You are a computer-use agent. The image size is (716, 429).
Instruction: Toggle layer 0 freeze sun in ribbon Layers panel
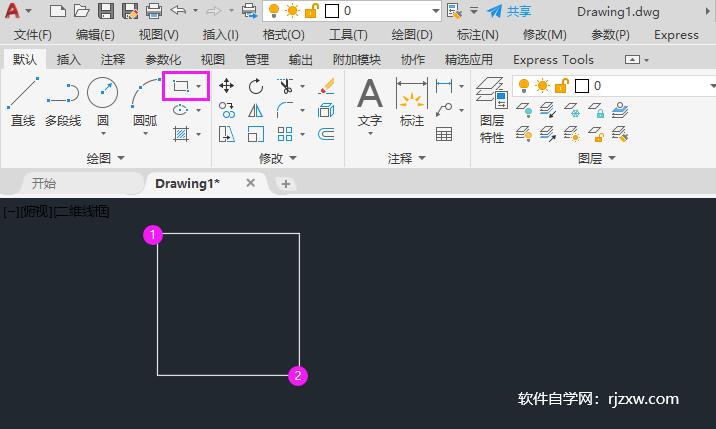pos(542,85)
